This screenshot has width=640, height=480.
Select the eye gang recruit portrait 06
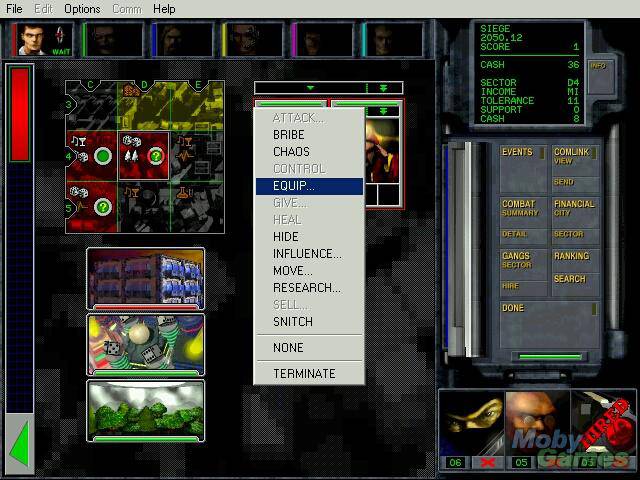tap(472, 424)
